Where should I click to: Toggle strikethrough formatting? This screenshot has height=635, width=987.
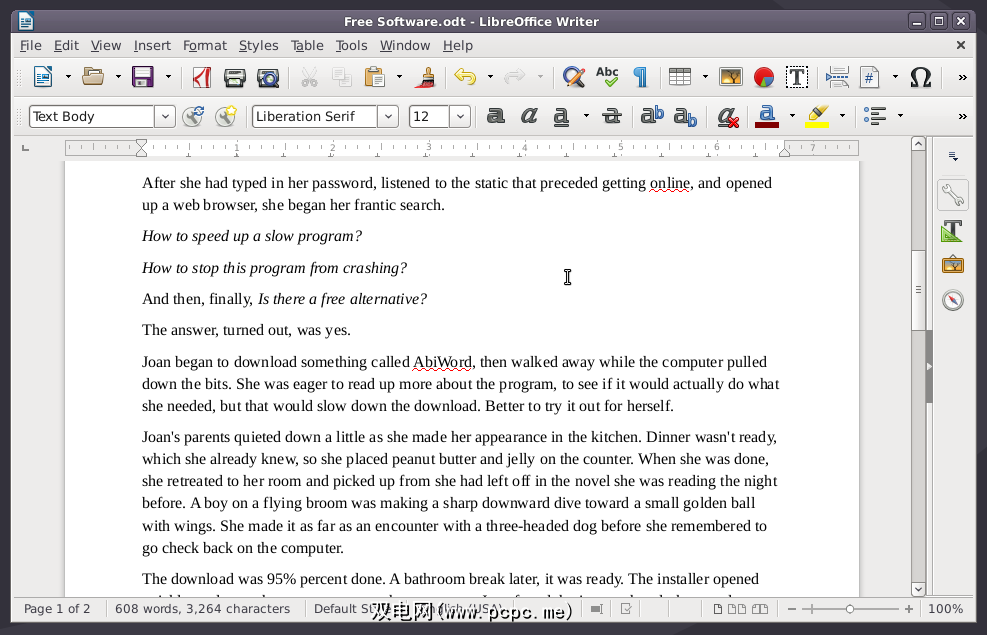[x=612, y=116]
